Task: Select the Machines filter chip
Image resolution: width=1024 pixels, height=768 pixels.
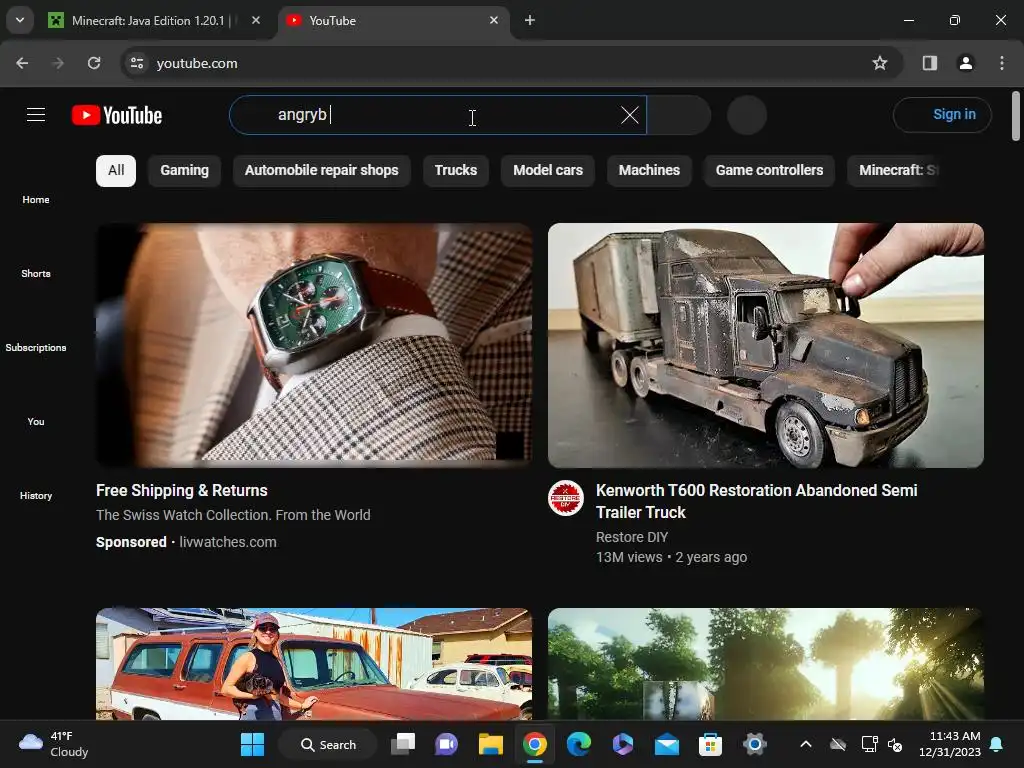Action: pyautogui.click(x=649, y=170)
